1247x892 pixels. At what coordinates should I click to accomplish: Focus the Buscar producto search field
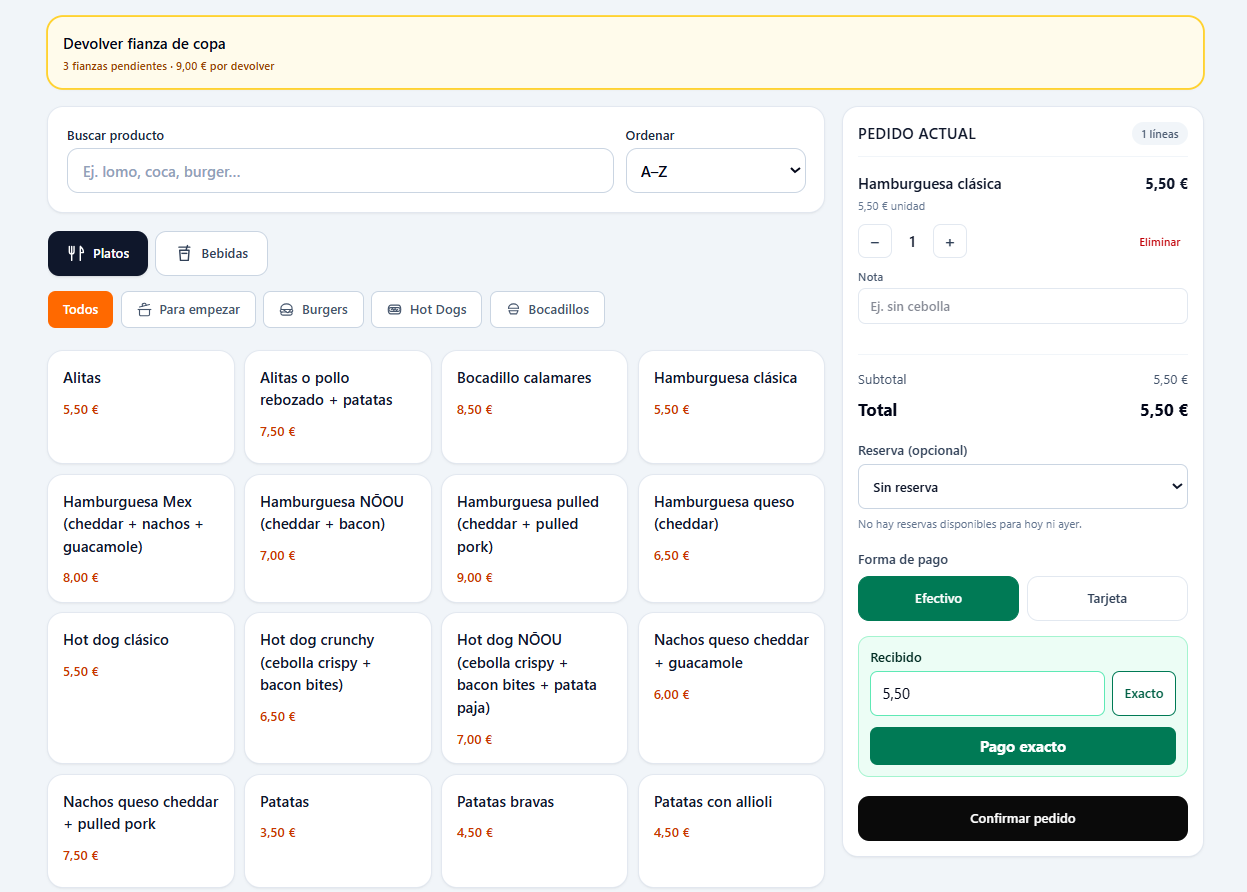tap(340, 171)
